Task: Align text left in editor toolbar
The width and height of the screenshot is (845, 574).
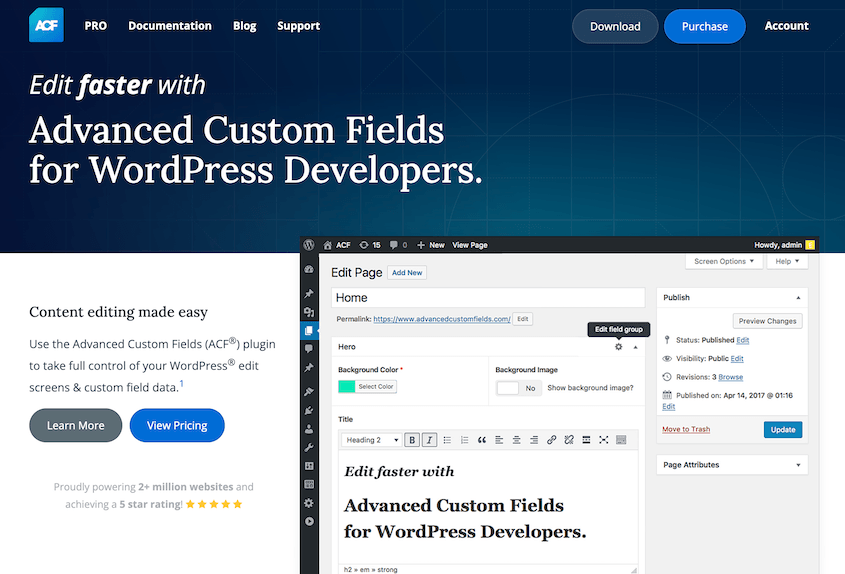Action: pos(499,440)
